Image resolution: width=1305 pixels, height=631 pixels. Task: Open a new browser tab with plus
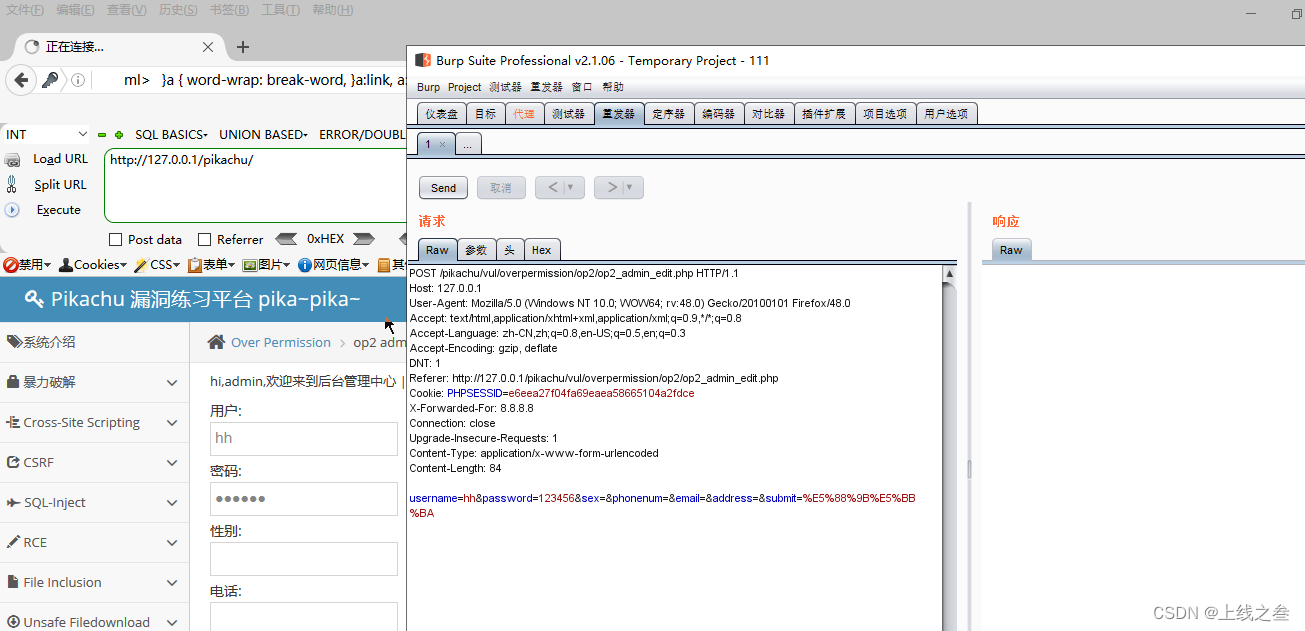point(243,47)
